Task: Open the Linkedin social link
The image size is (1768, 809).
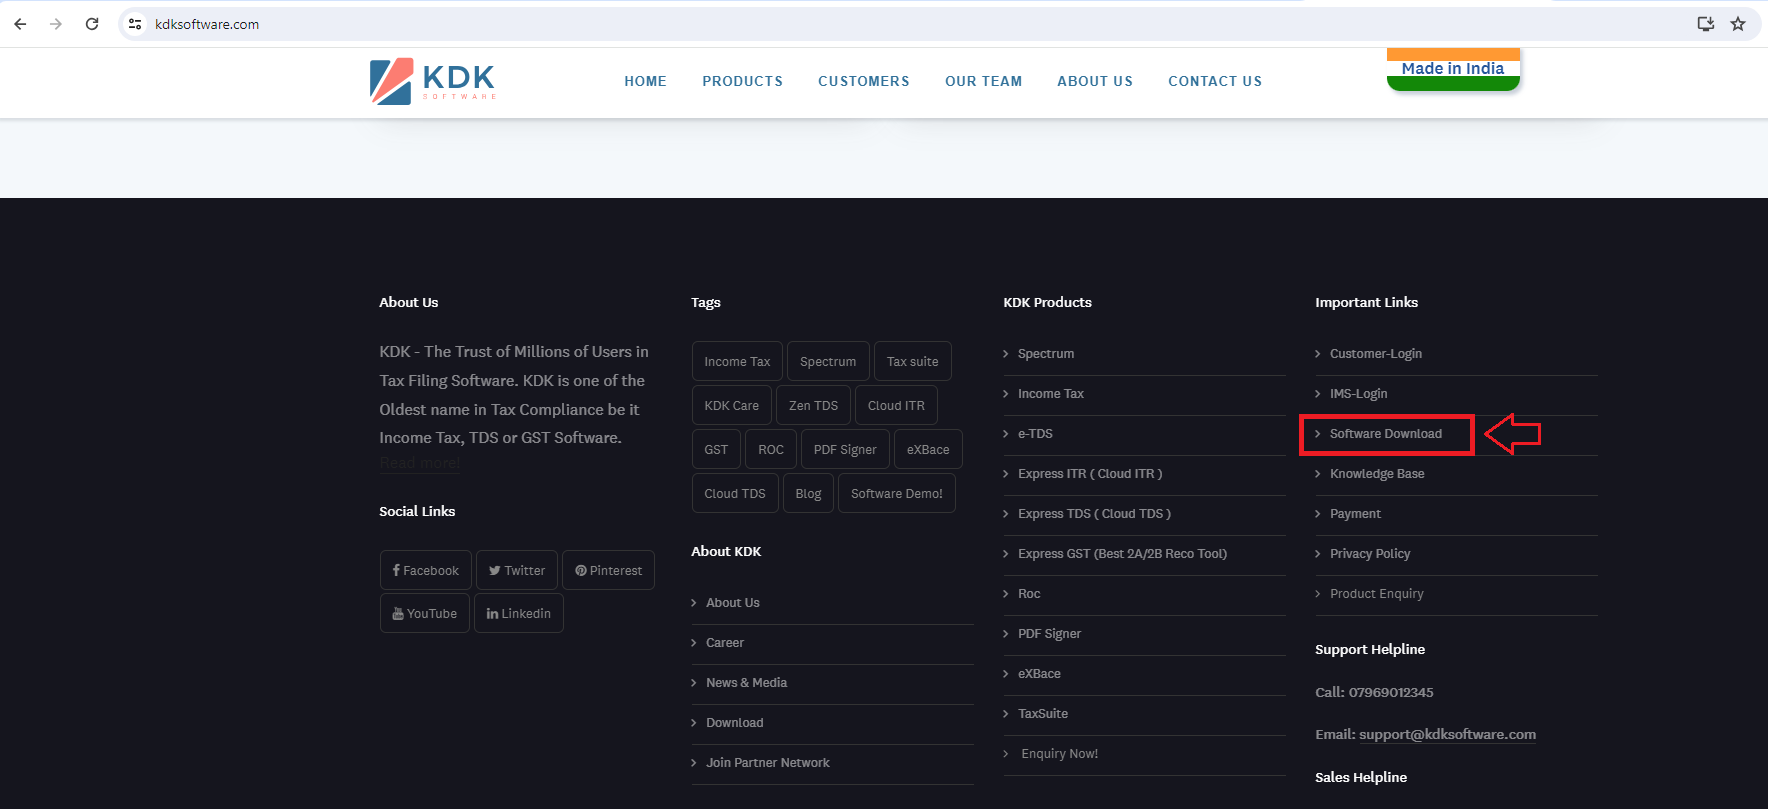Action: pos(519,613)
